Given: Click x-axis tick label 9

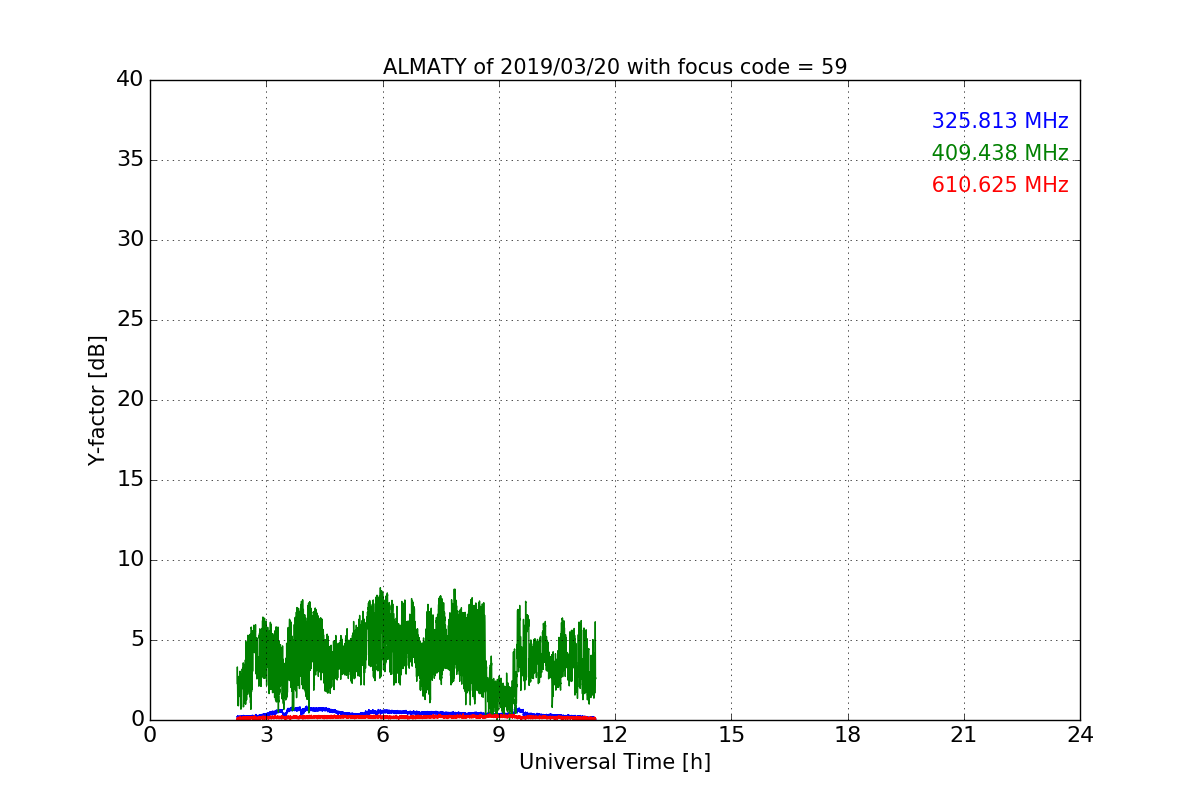Looking at the screenshot, I should [x=499, y=735].
